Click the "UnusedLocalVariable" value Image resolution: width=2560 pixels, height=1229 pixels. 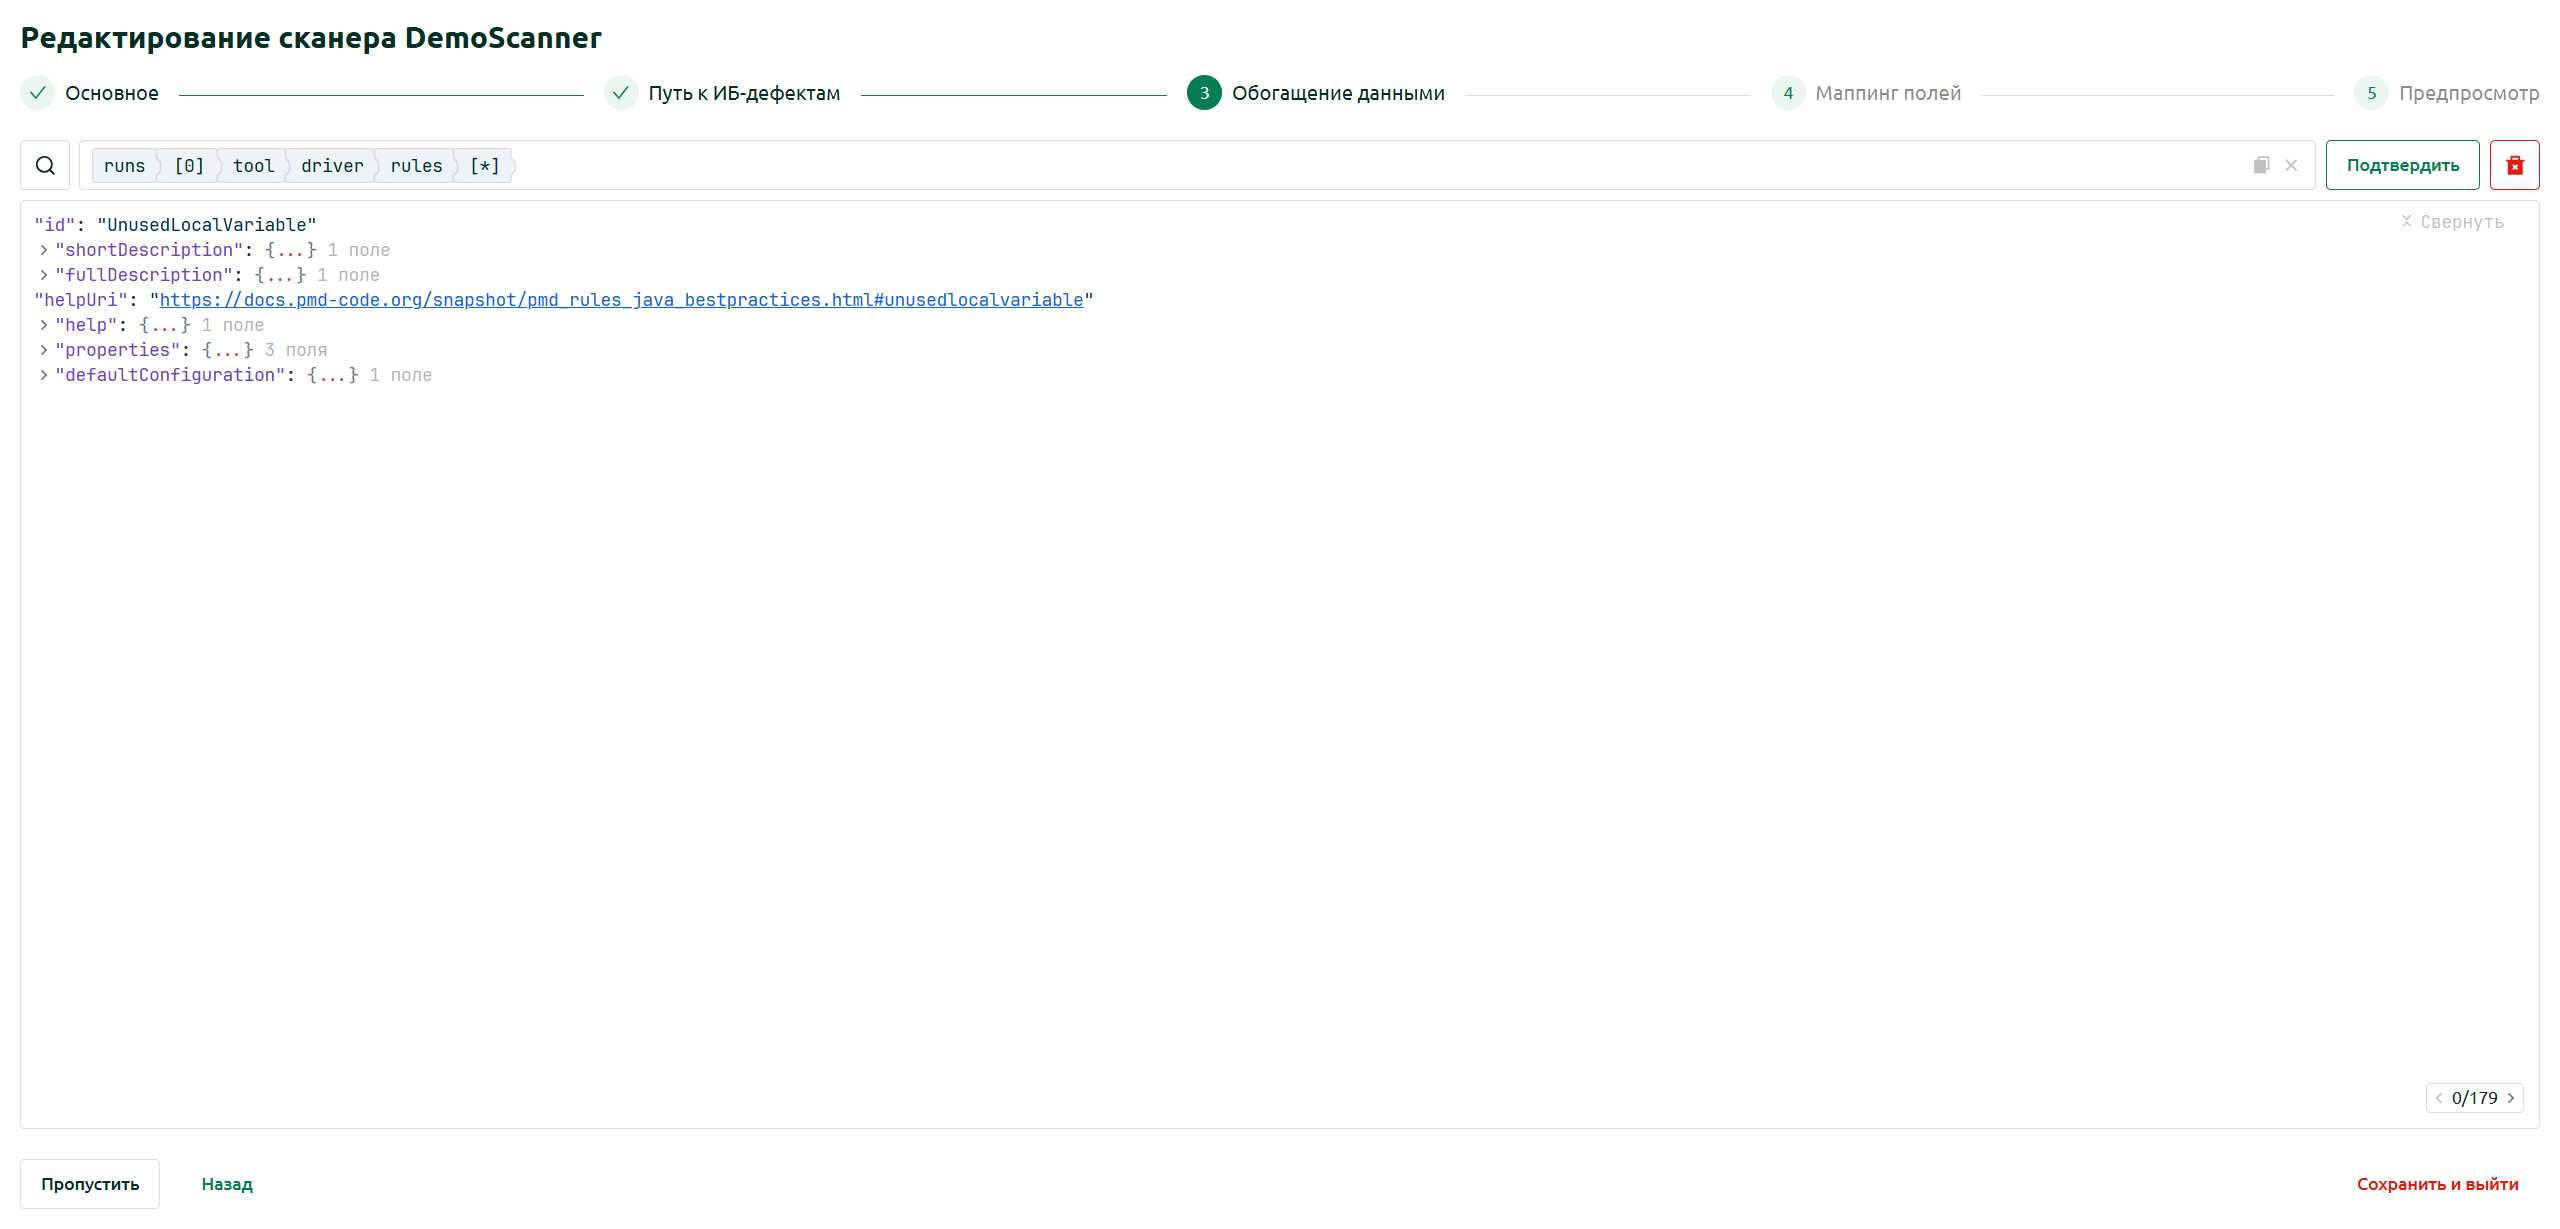[207, 225]
